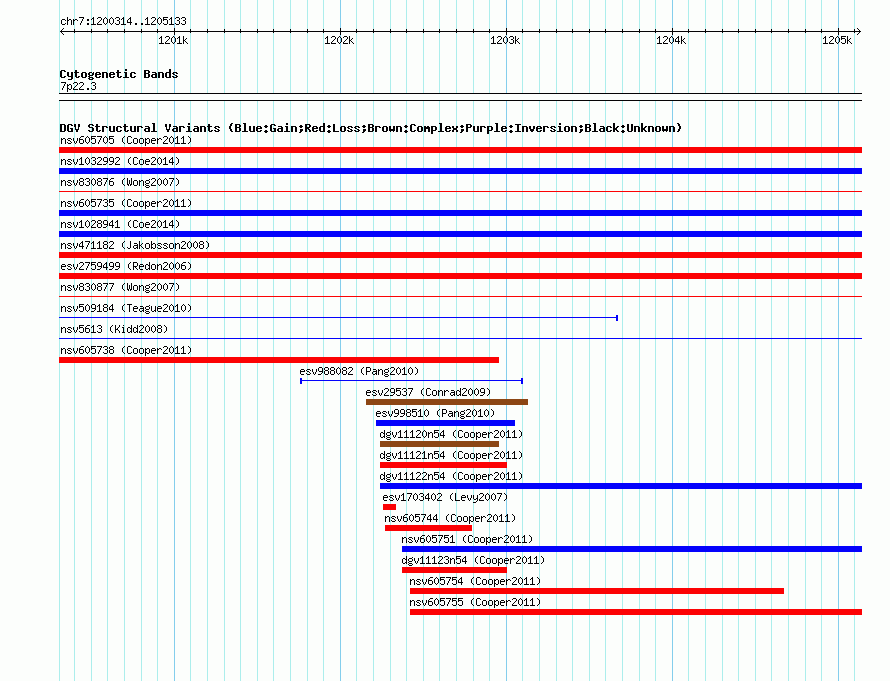Select the red bar under esv2759499
890x681 pixels.
(460, 276)
